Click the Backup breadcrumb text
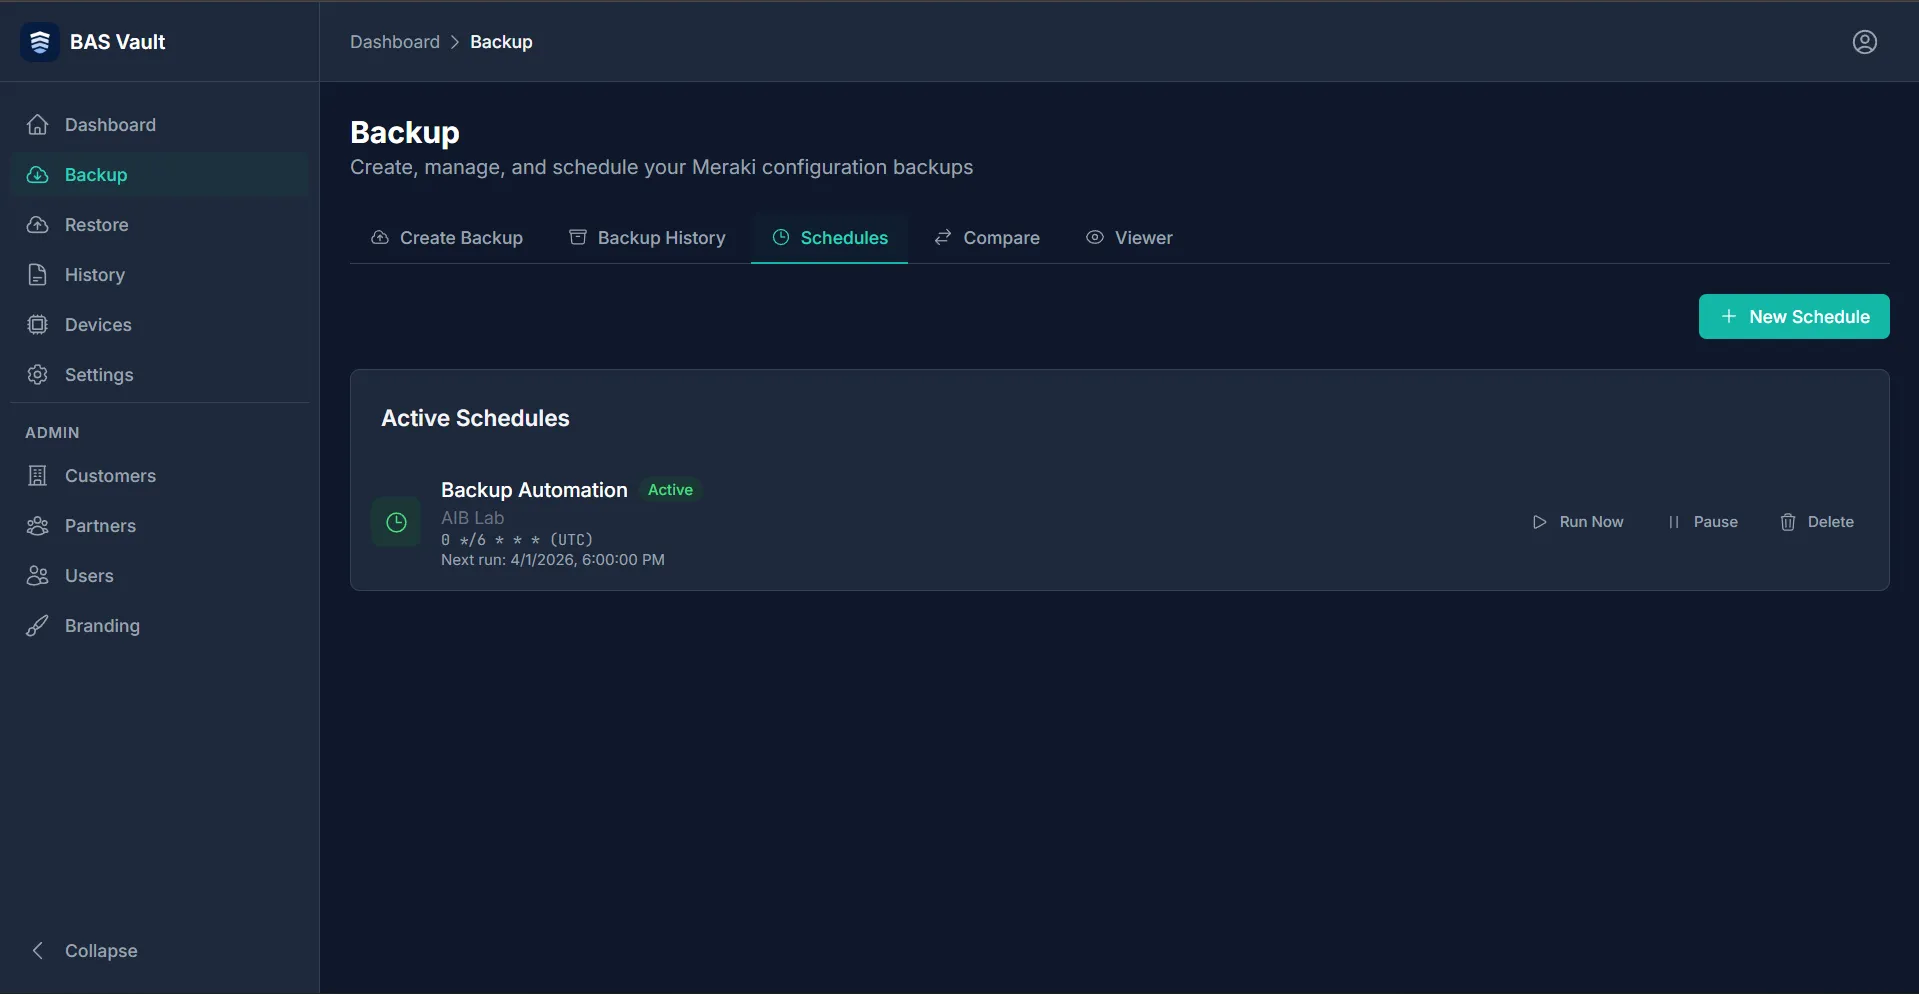The image size is (1919, 994). click(501, 42)
